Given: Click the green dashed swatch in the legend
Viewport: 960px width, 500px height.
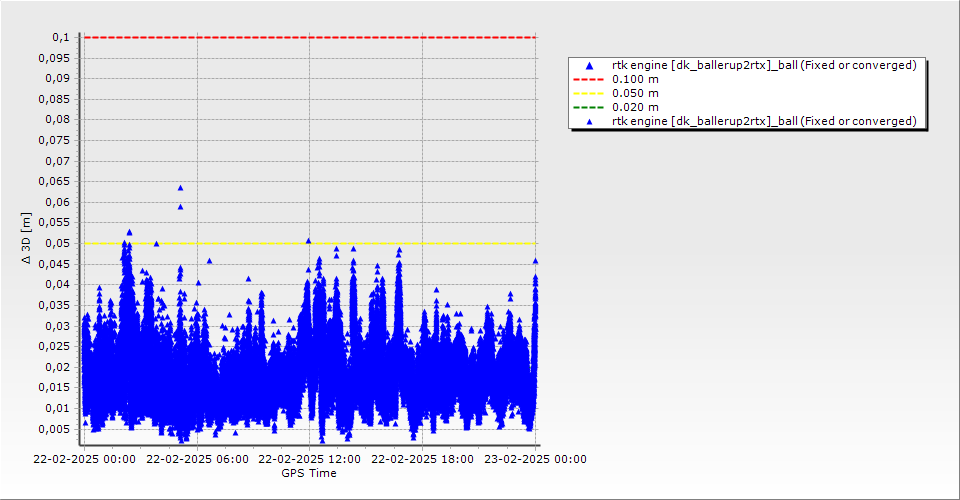Looking at the screenshot, I should pos(588,108).
